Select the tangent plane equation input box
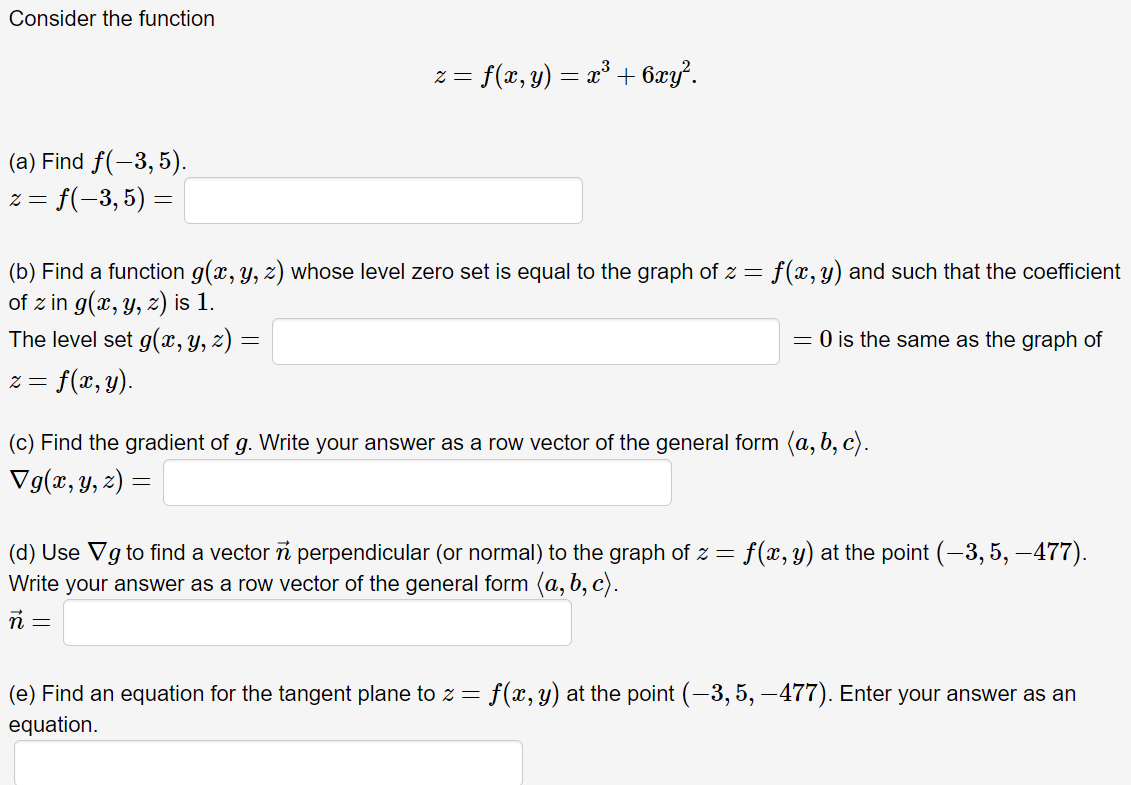Viewport: 1131px width, 785px height. [267, 763]
